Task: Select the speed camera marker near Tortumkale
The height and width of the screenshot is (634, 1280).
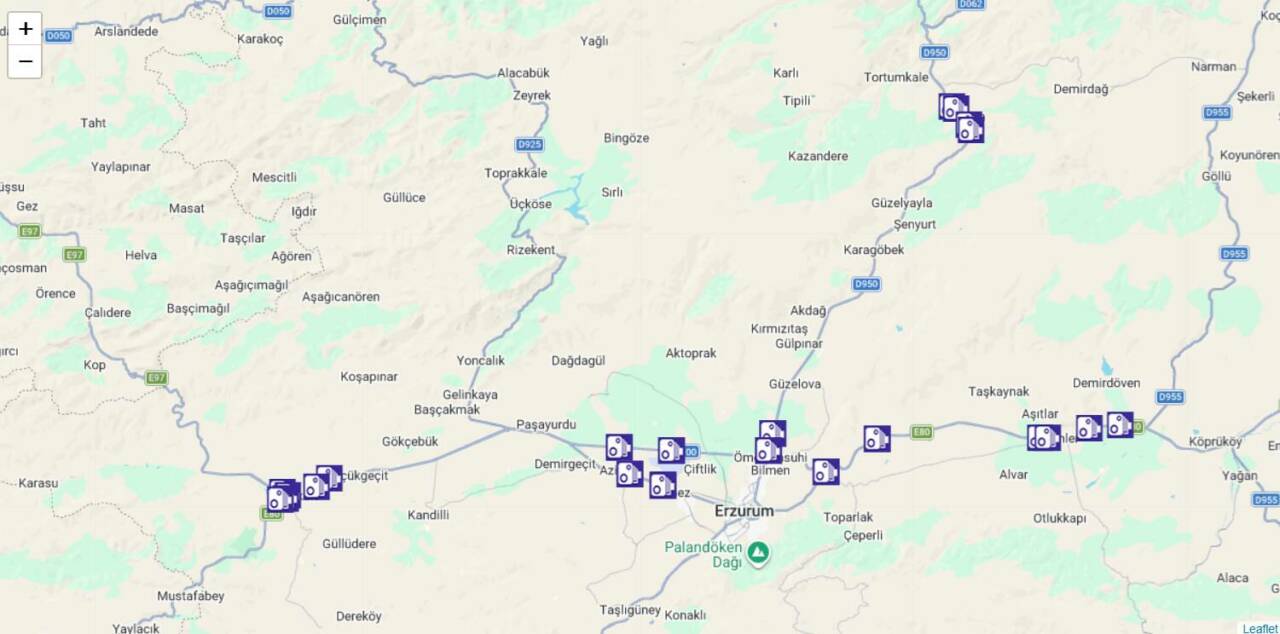Action: 954,107
